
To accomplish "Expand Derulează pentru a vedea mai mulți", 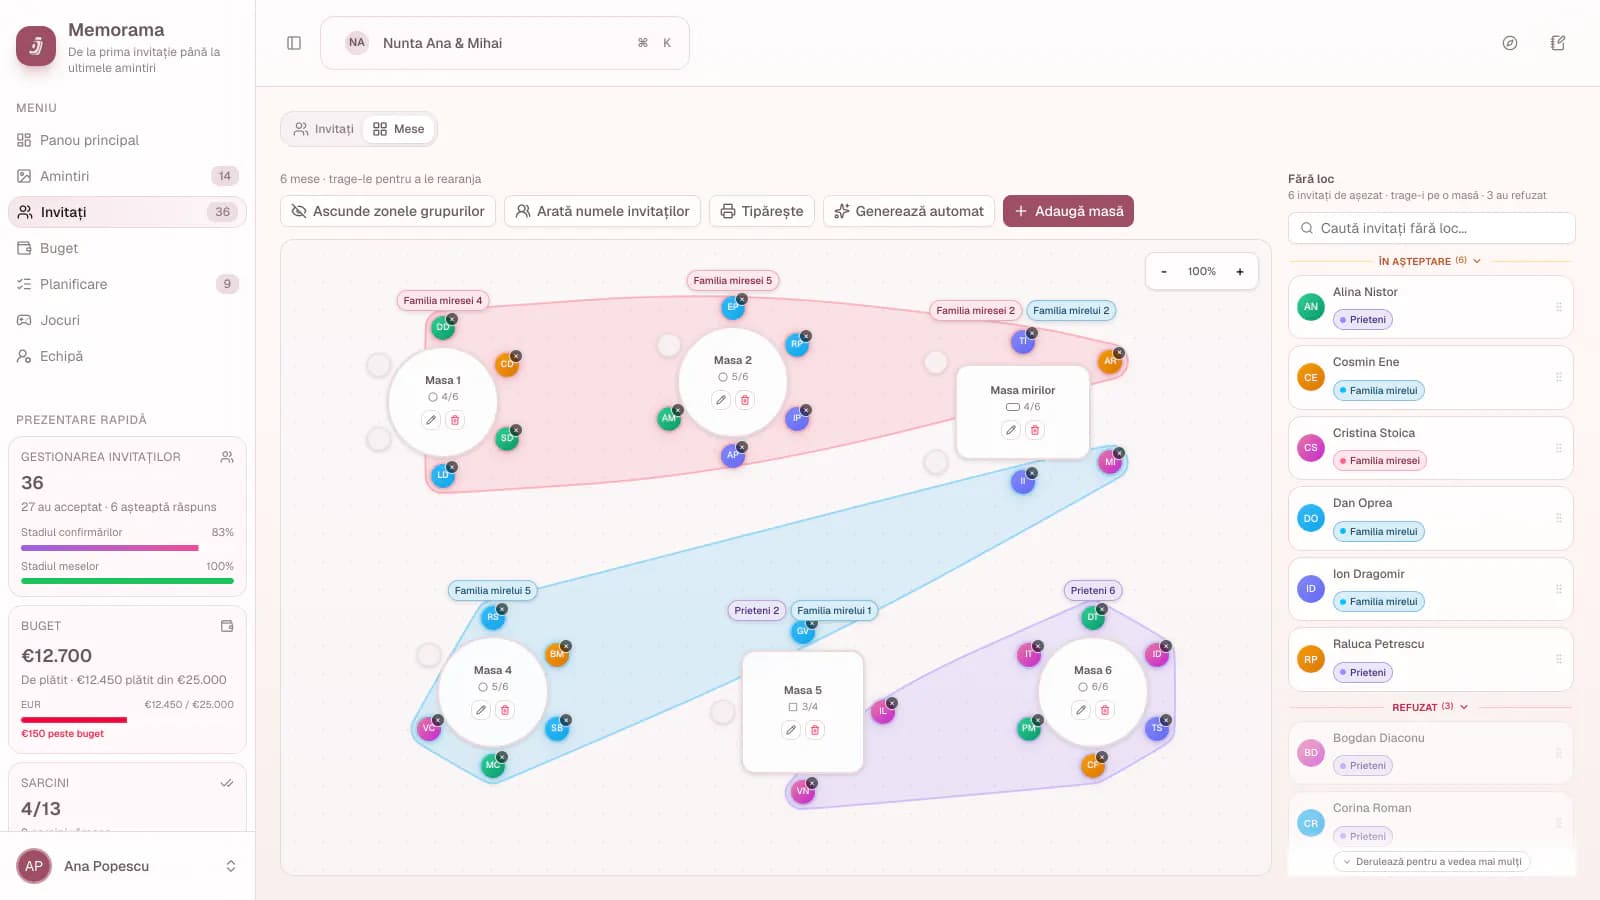I will coord(1432,861).
